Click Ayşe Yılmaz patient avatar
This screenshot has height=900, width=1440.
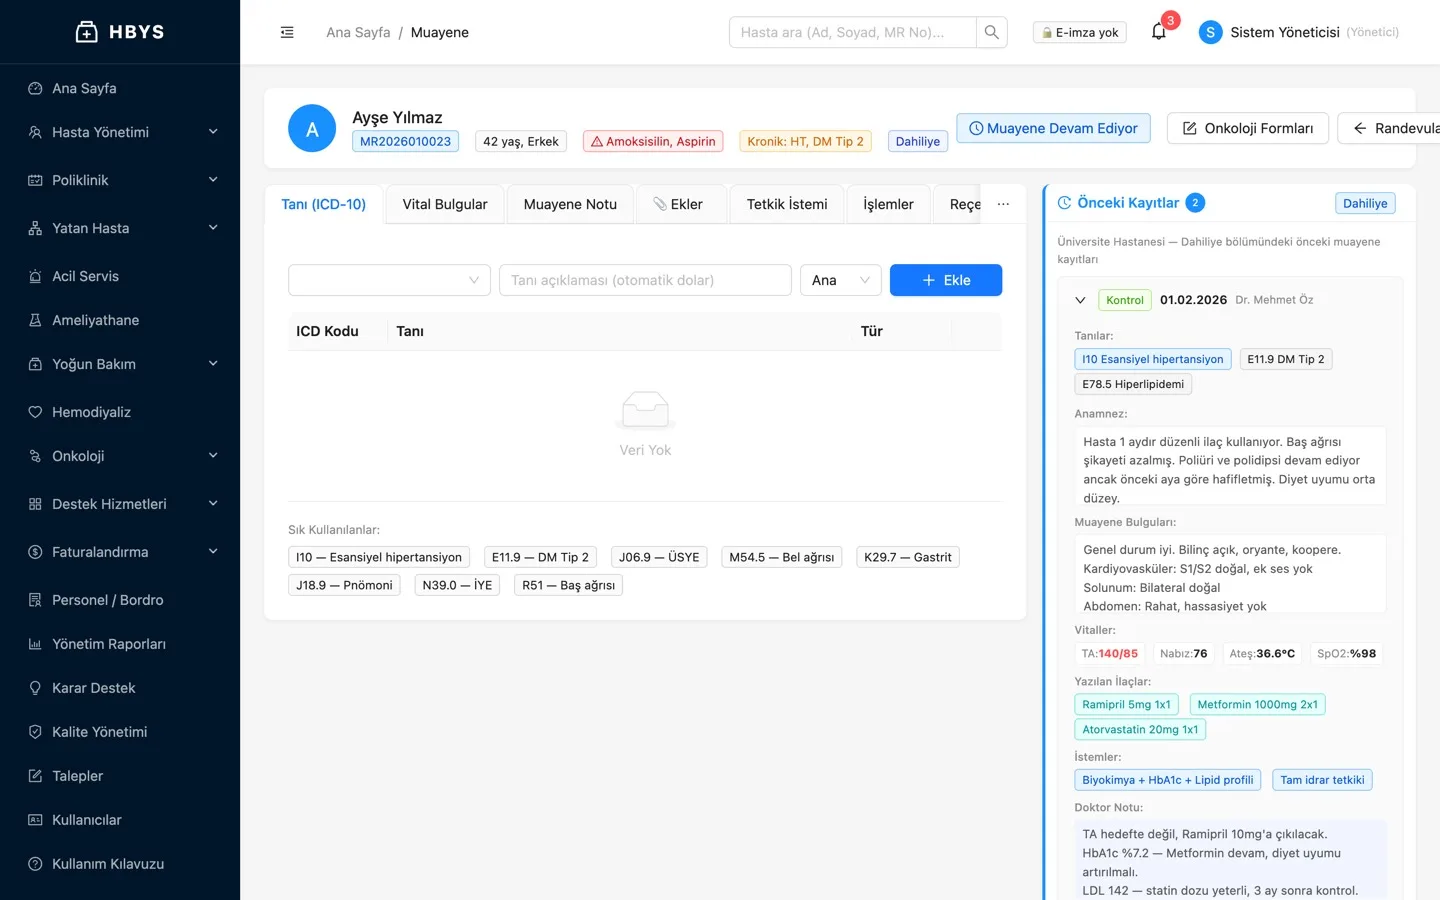(312, 129)
